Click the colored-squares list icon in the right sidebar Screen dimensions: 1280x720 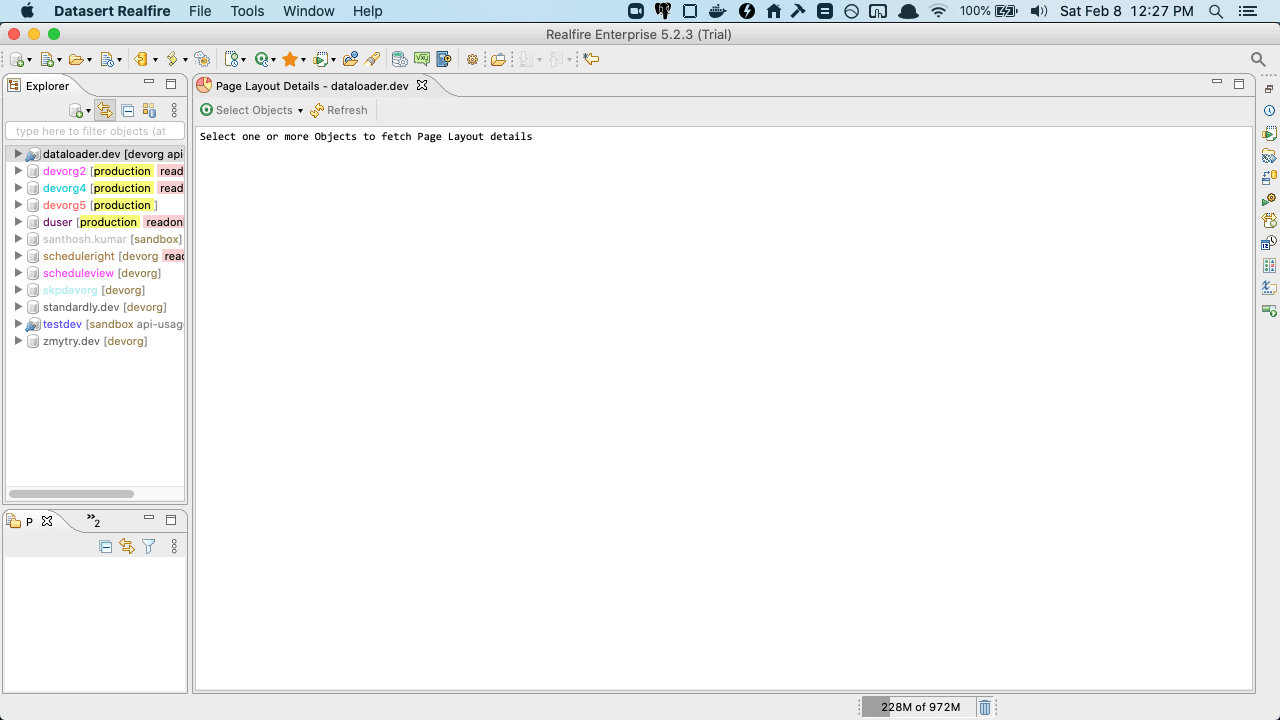1269,265
